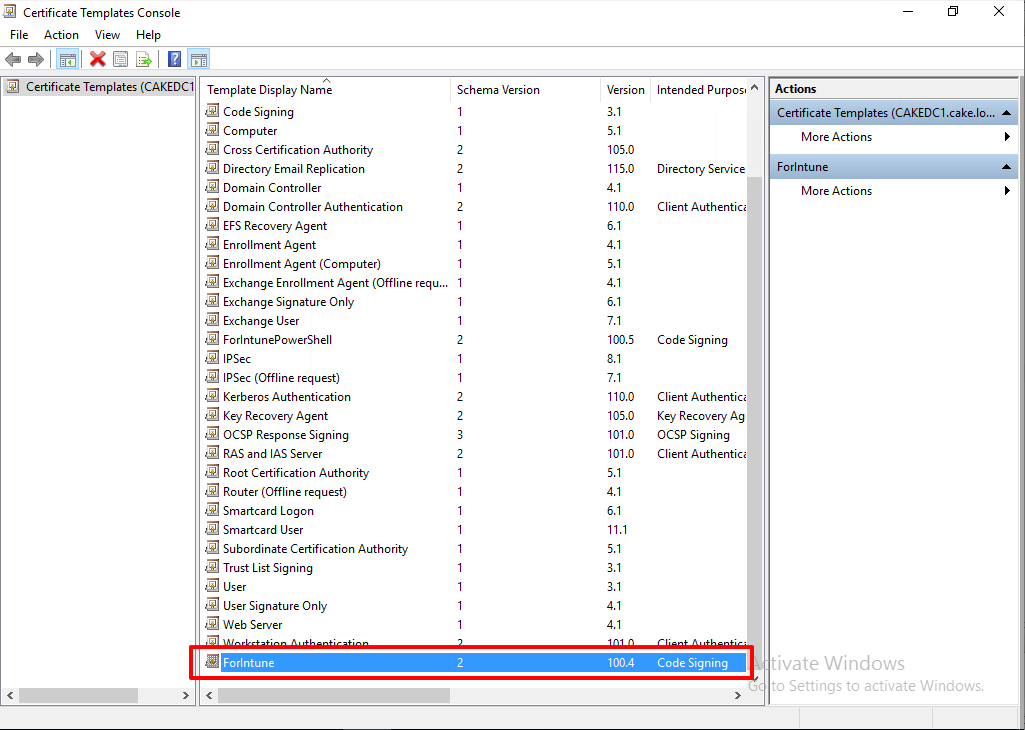Click the Export List toolbar icon
The width and height of the screenshot is (1025, 730).
[x=144, y=59]
